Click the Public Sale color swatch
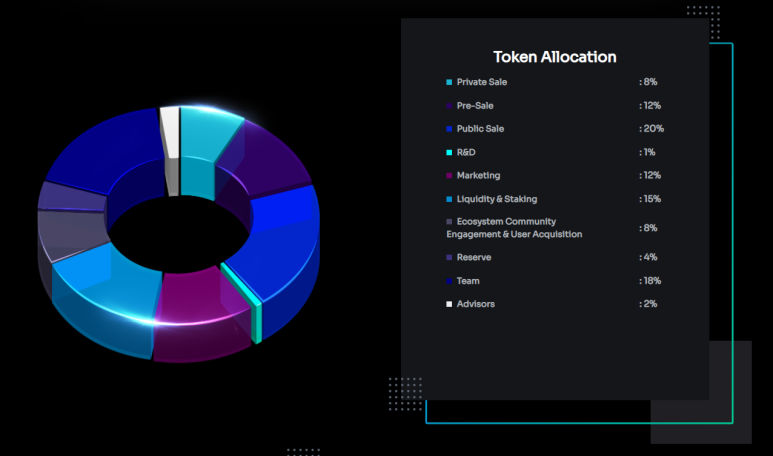Viewport: 773px width, 456px height. pyautogui.click(x=449, y=129)
